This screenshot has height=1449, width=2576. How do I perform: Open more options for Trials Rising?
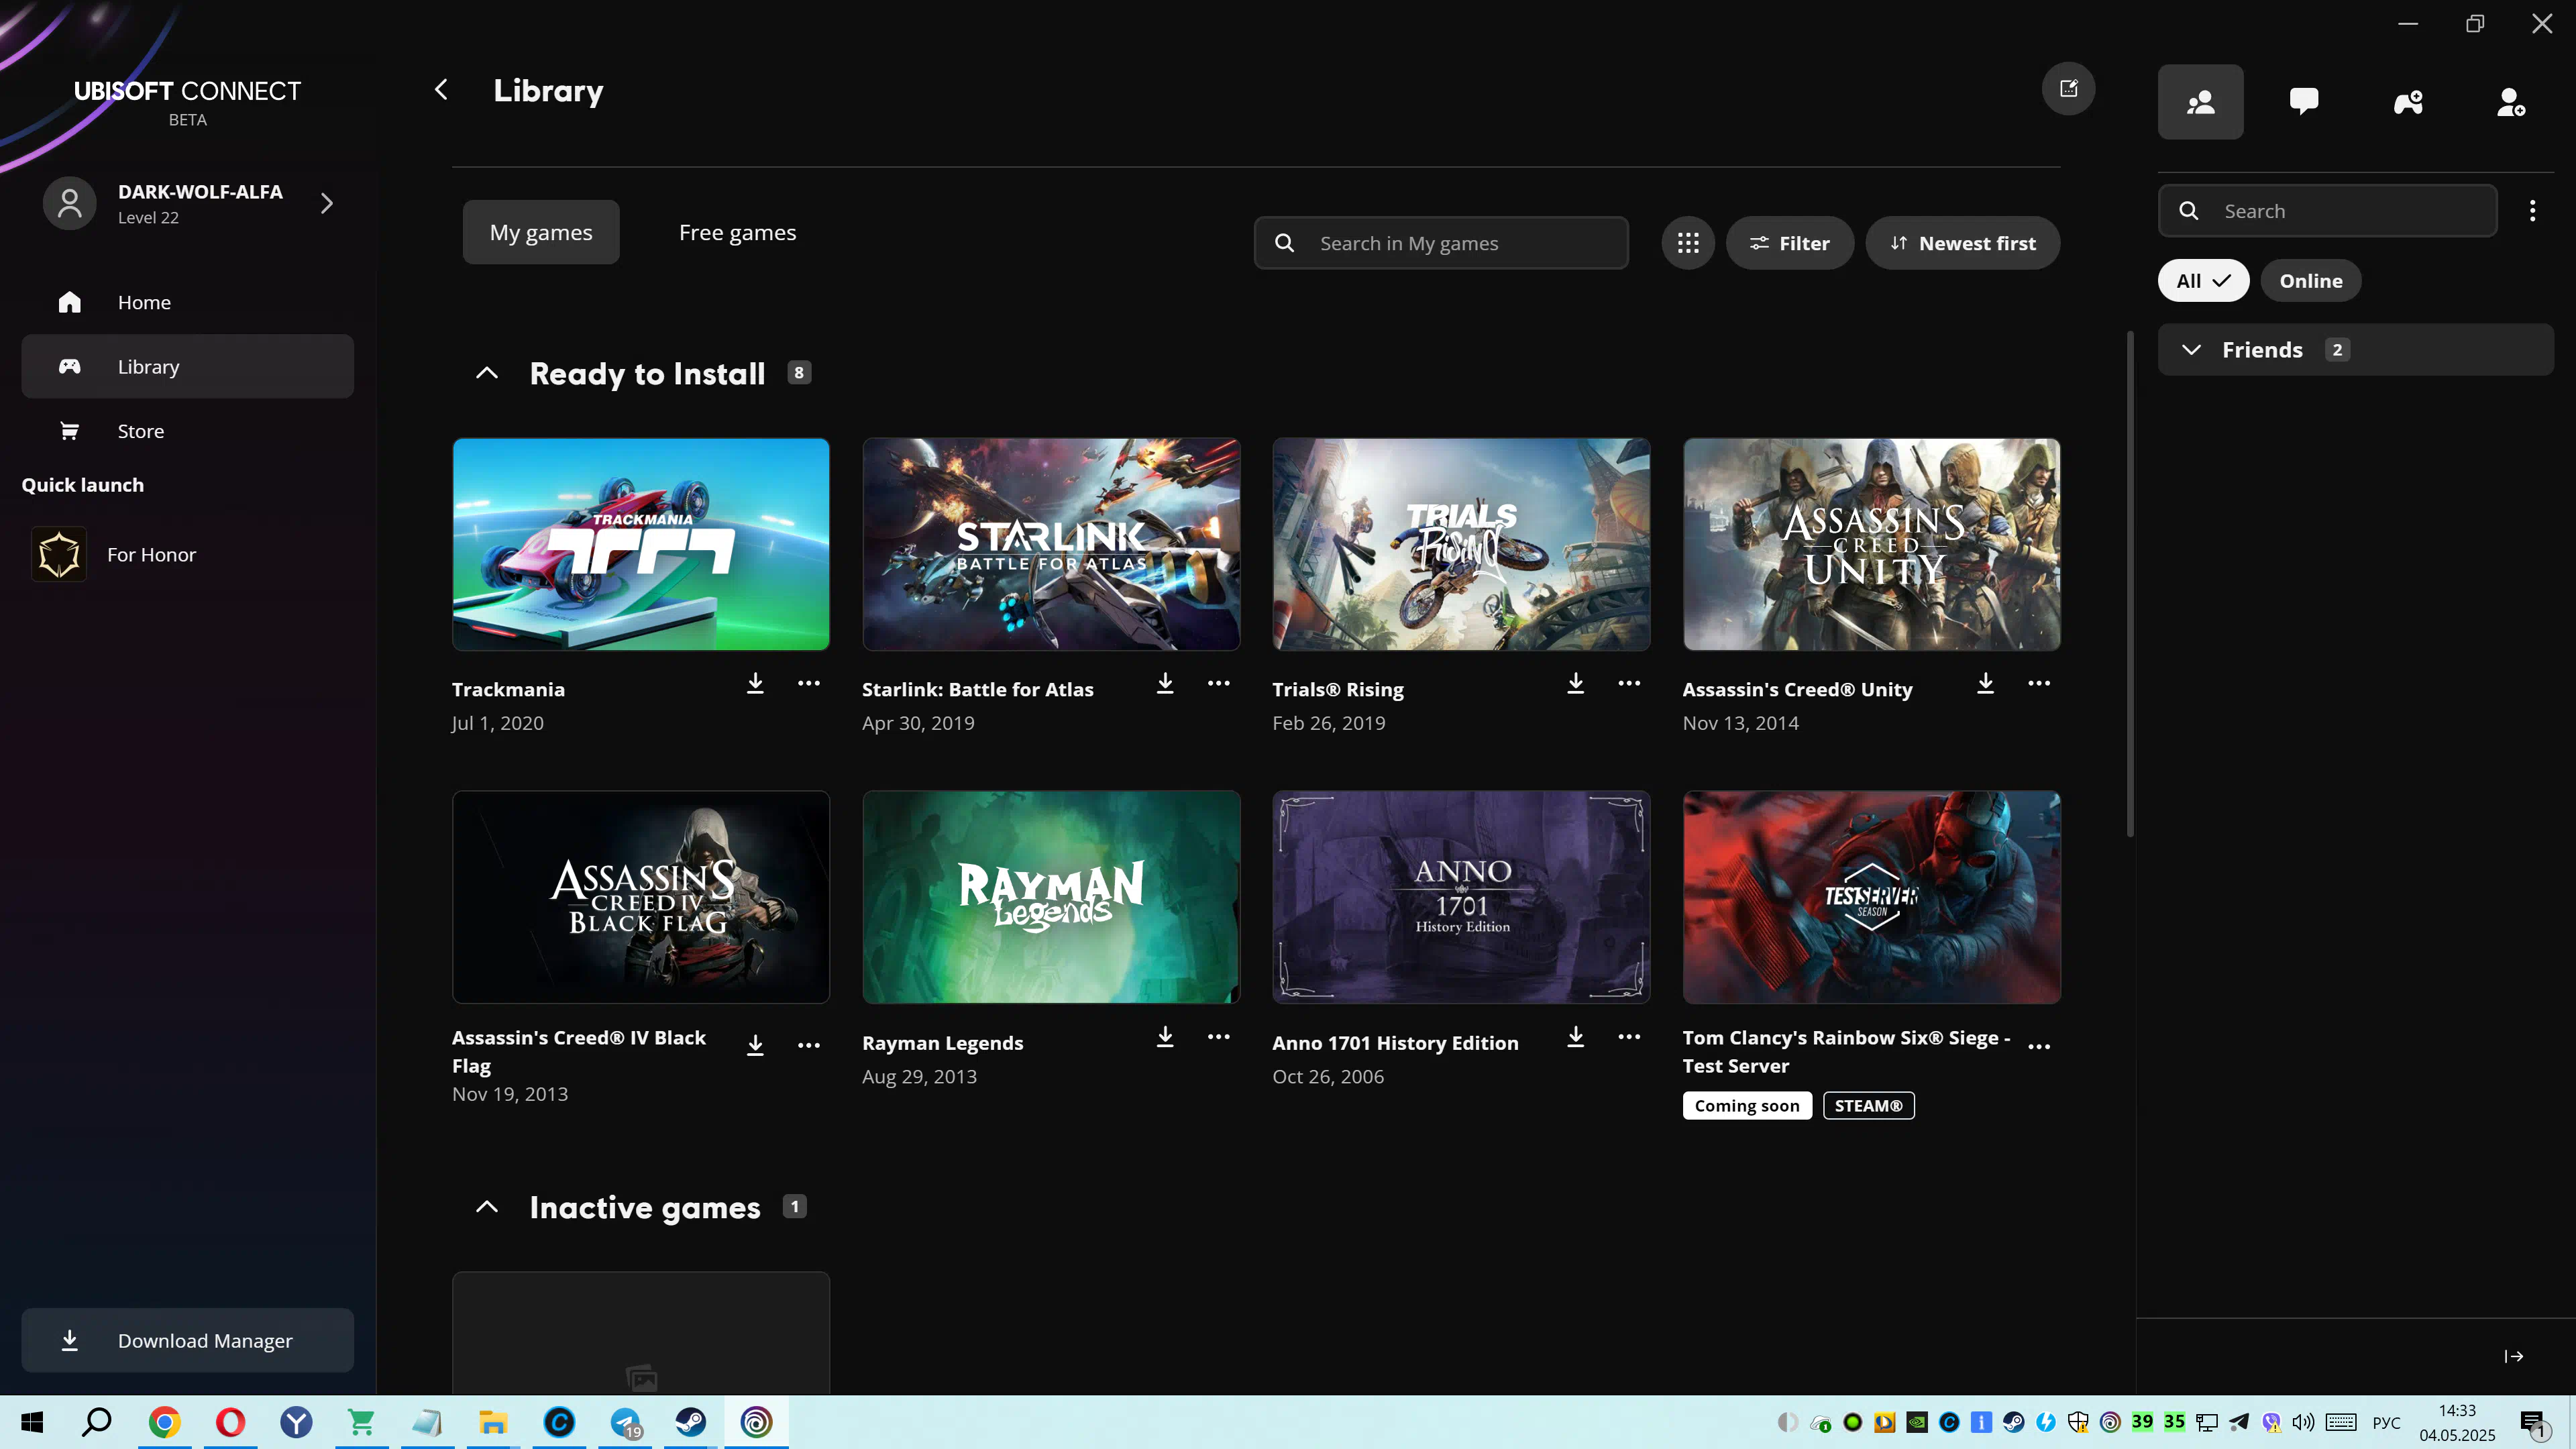tap(1629, 684)
